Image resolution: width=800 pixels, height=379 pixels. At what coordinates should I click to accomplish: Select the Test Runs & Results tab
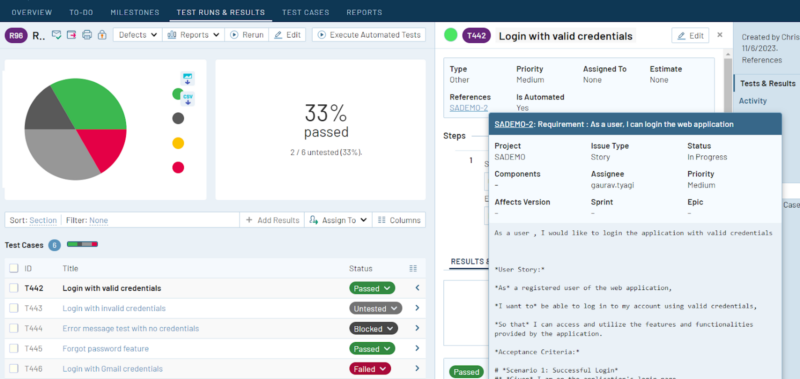pos(221,12)
